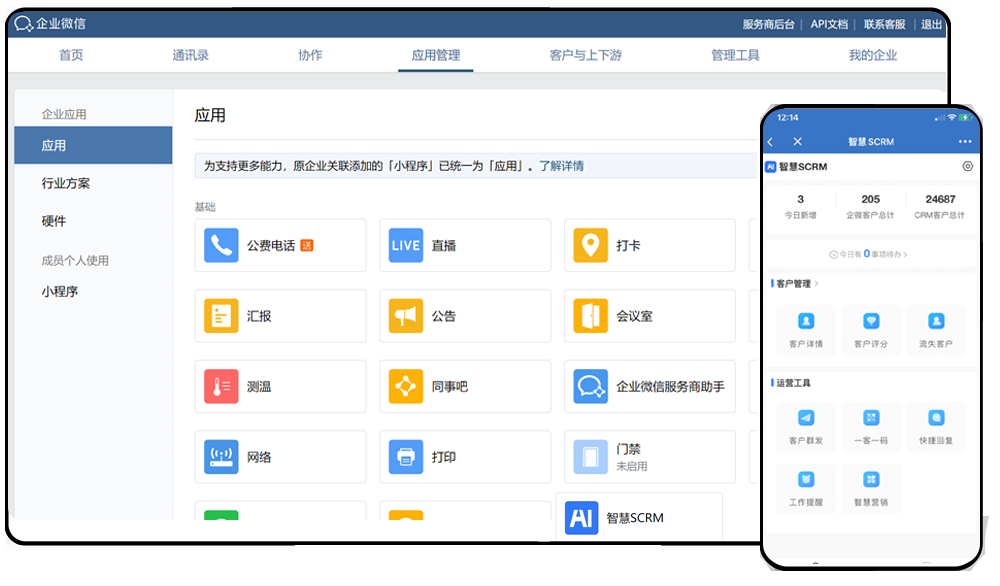Open the 公费电话 phone app icon
This screenshot has height=586, width=1000.
221,245
